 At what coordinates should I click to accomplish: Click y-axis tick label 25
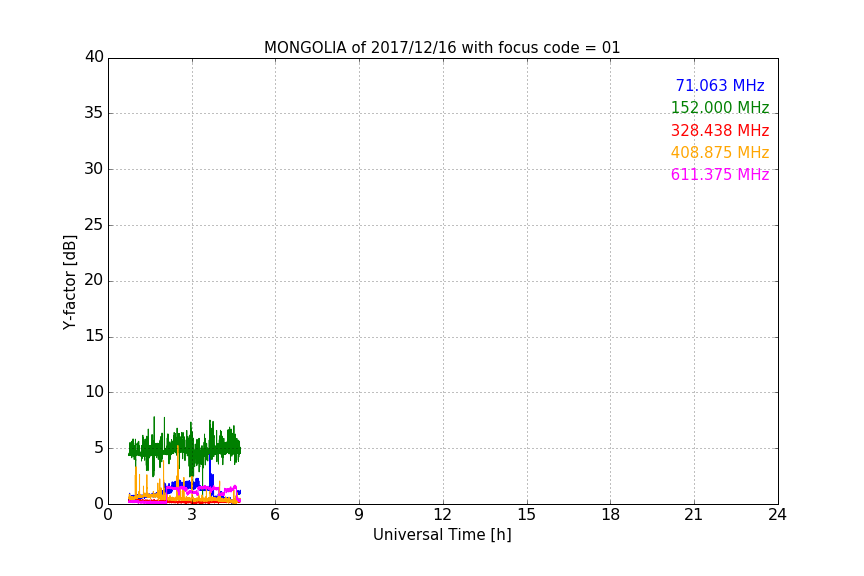(x=94, y=224)
